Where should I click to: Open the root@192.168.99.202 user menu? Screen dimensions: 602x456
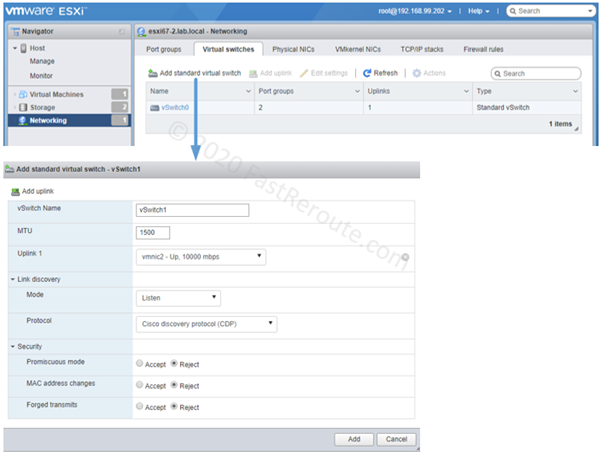[415, 11]
